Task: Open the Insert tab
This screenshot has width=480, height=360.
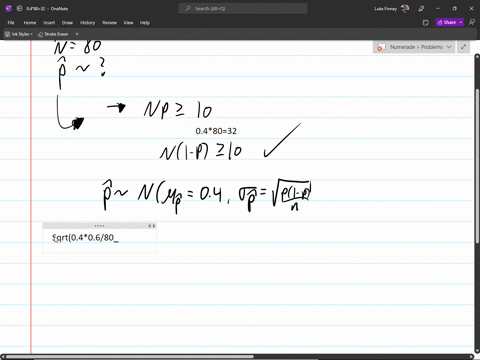Action: pos(49,23)
